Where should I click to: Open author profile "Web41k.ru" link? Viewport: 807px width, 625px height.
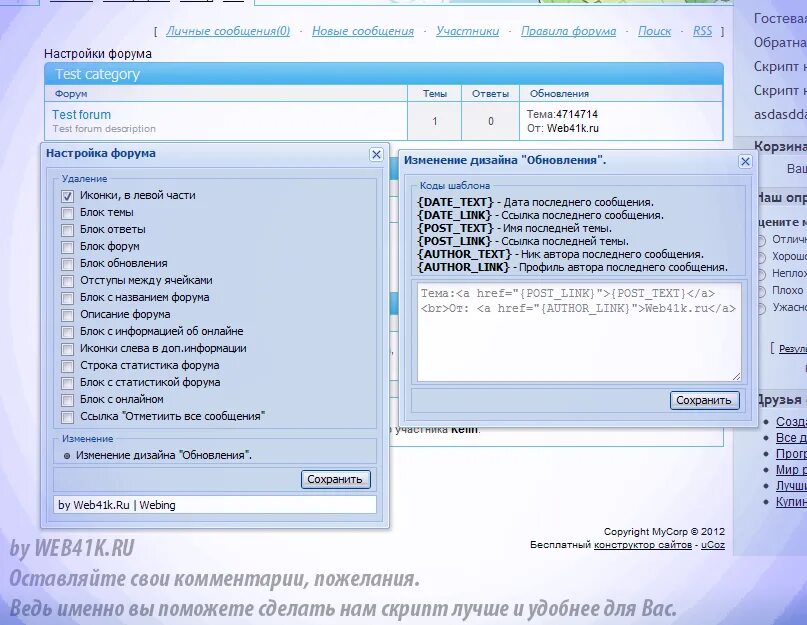click(572, 128)
